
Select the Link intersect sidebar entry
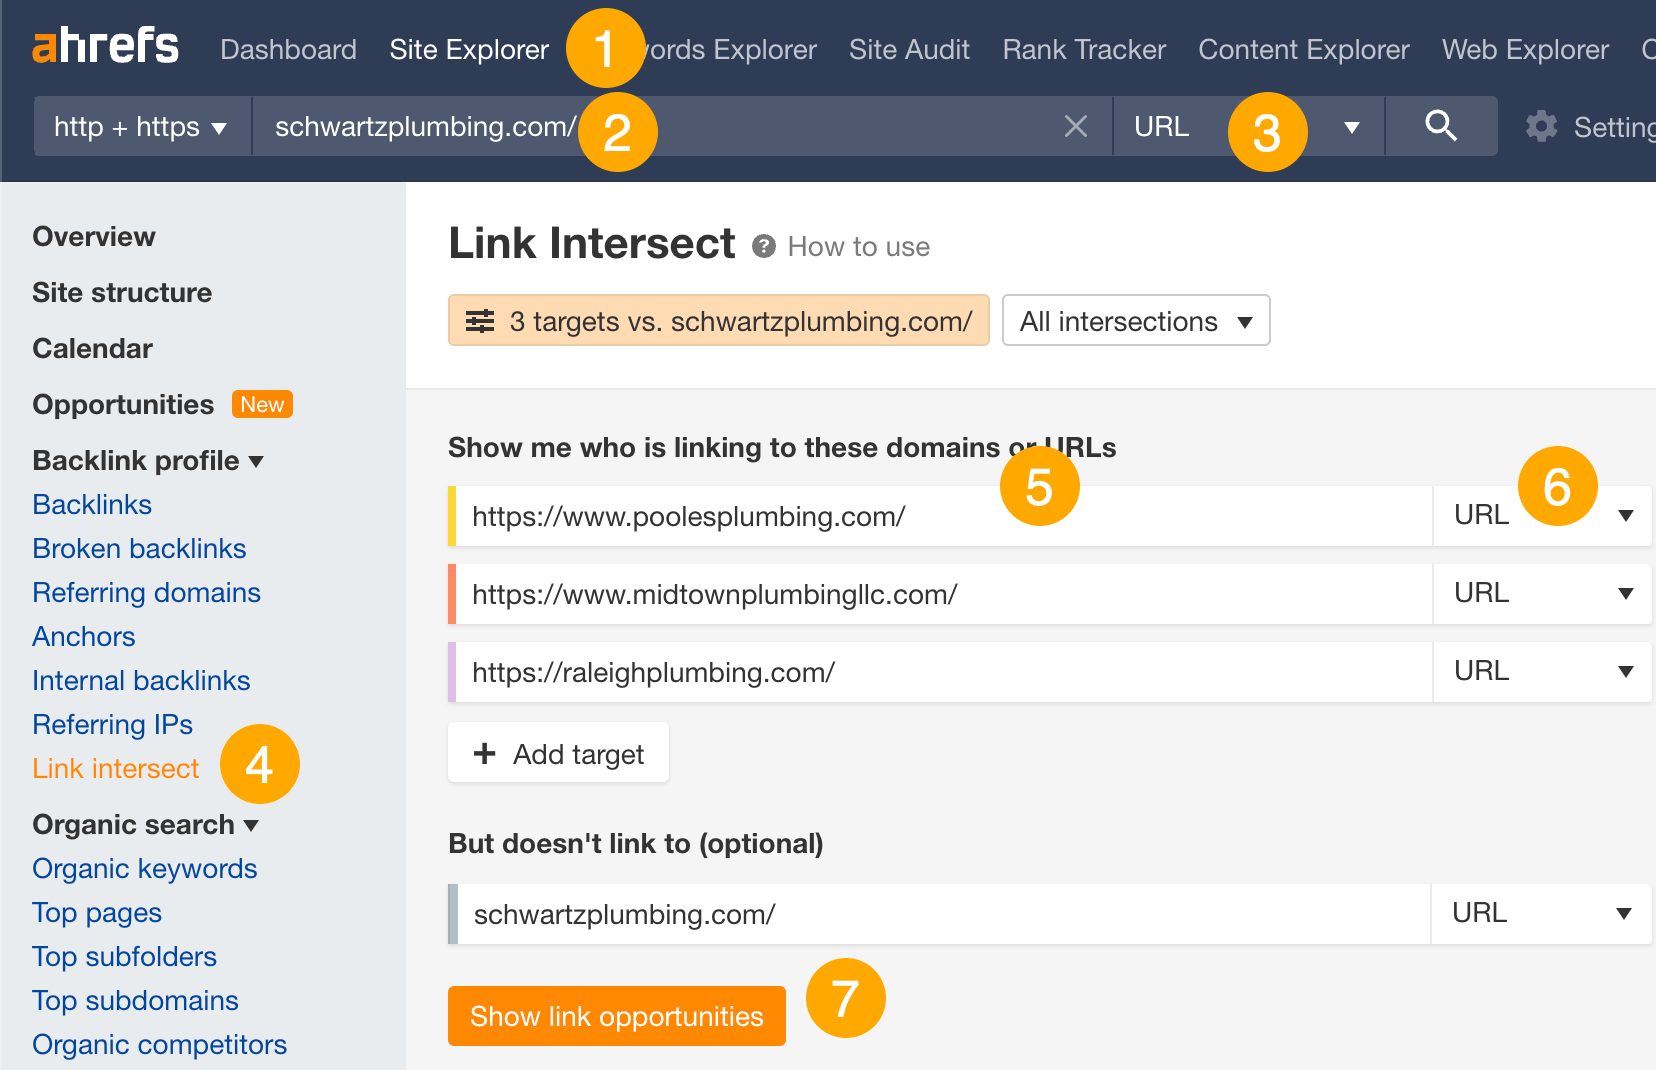[115, 768]
